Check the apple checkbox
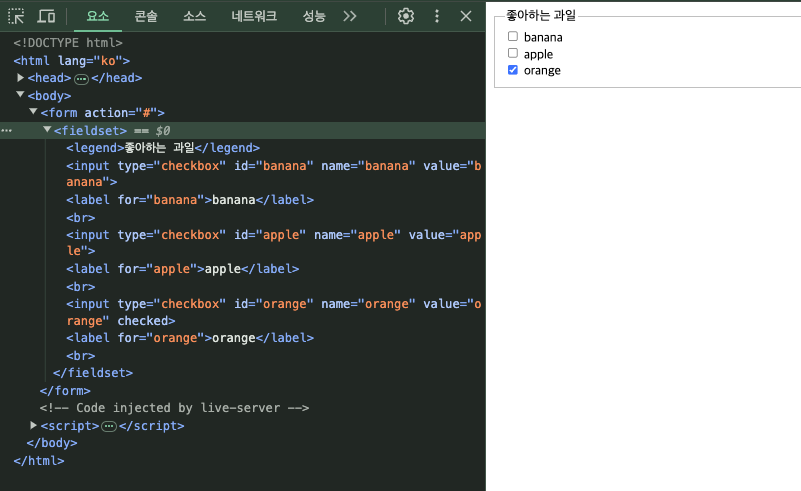This screenshot has width=801, height=491. click(513, 53)
